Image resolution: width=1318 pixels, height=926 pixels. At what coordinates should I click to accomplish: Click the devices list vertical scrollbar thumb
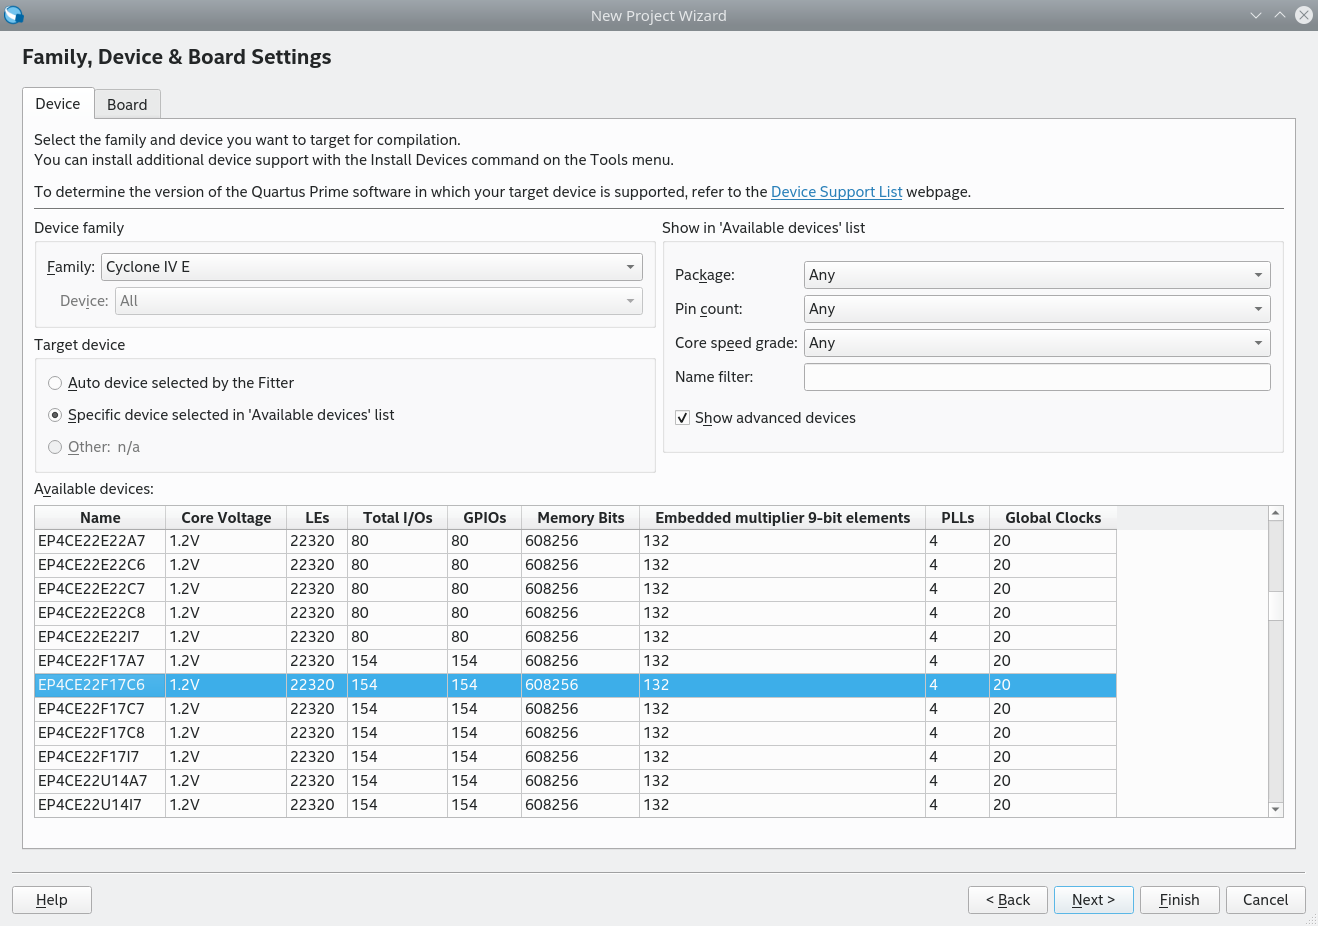tap(1275, 605)
